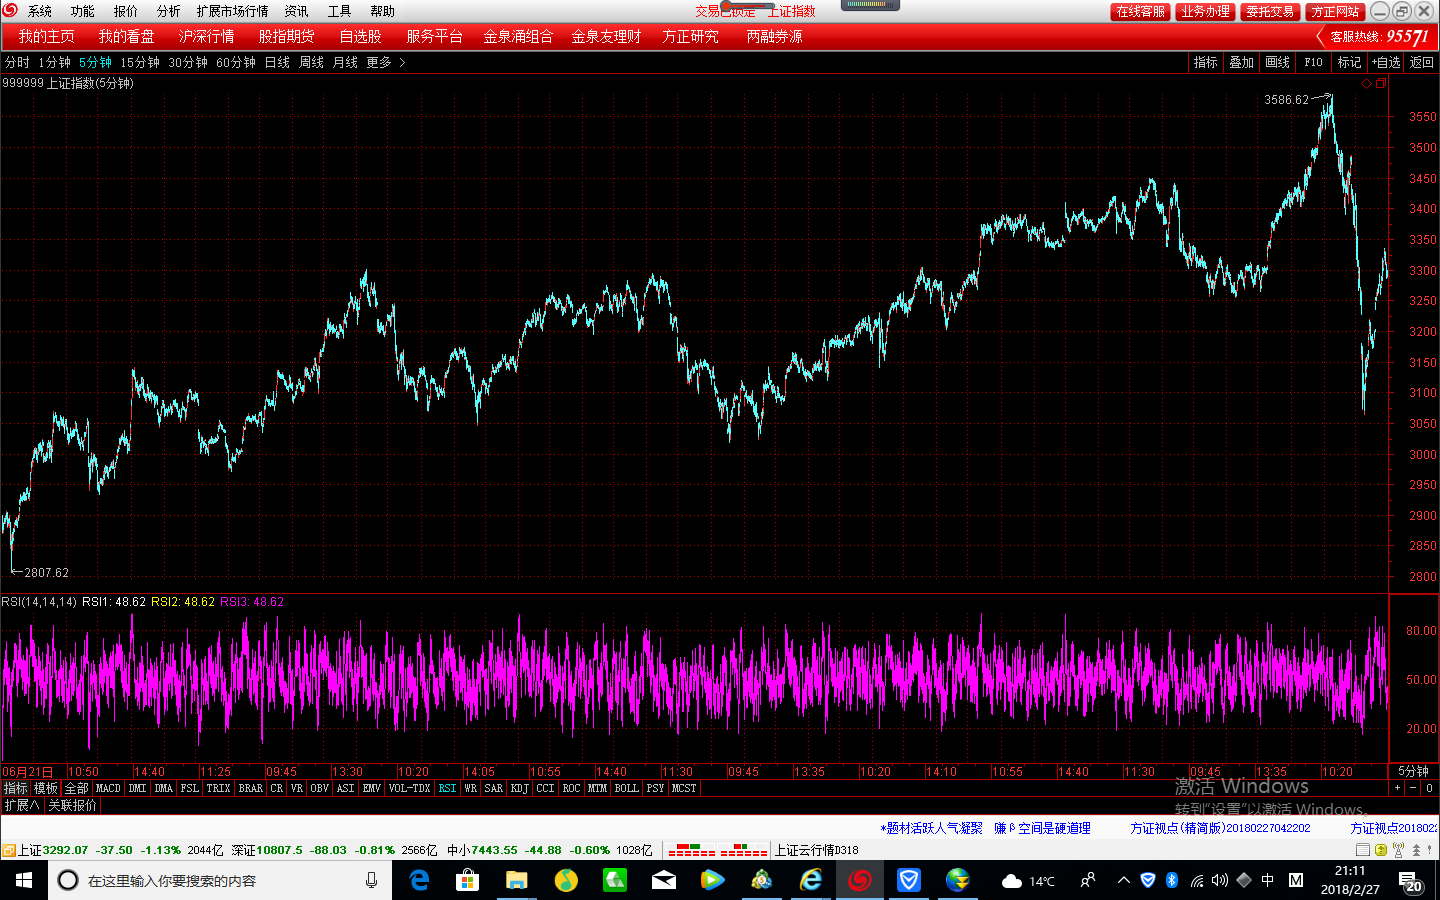The height and width of the screenshot is (900, 1440).
Task: Click the red diamond icon above the chart
Action: pyautogui.click(x=1366, y=84)
